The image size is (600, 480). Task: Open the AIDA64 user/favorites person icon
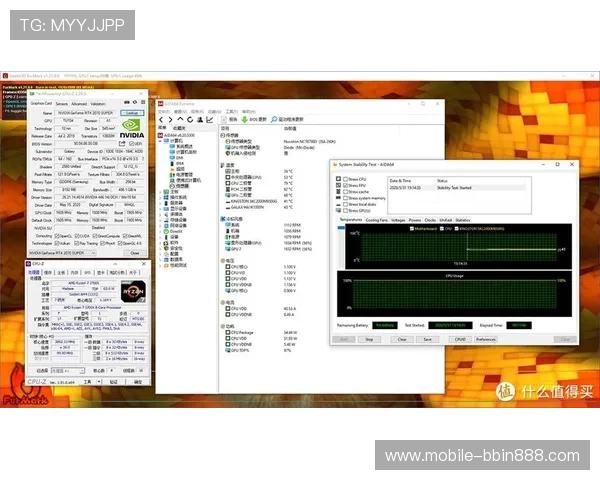click(x=200, y=119)
